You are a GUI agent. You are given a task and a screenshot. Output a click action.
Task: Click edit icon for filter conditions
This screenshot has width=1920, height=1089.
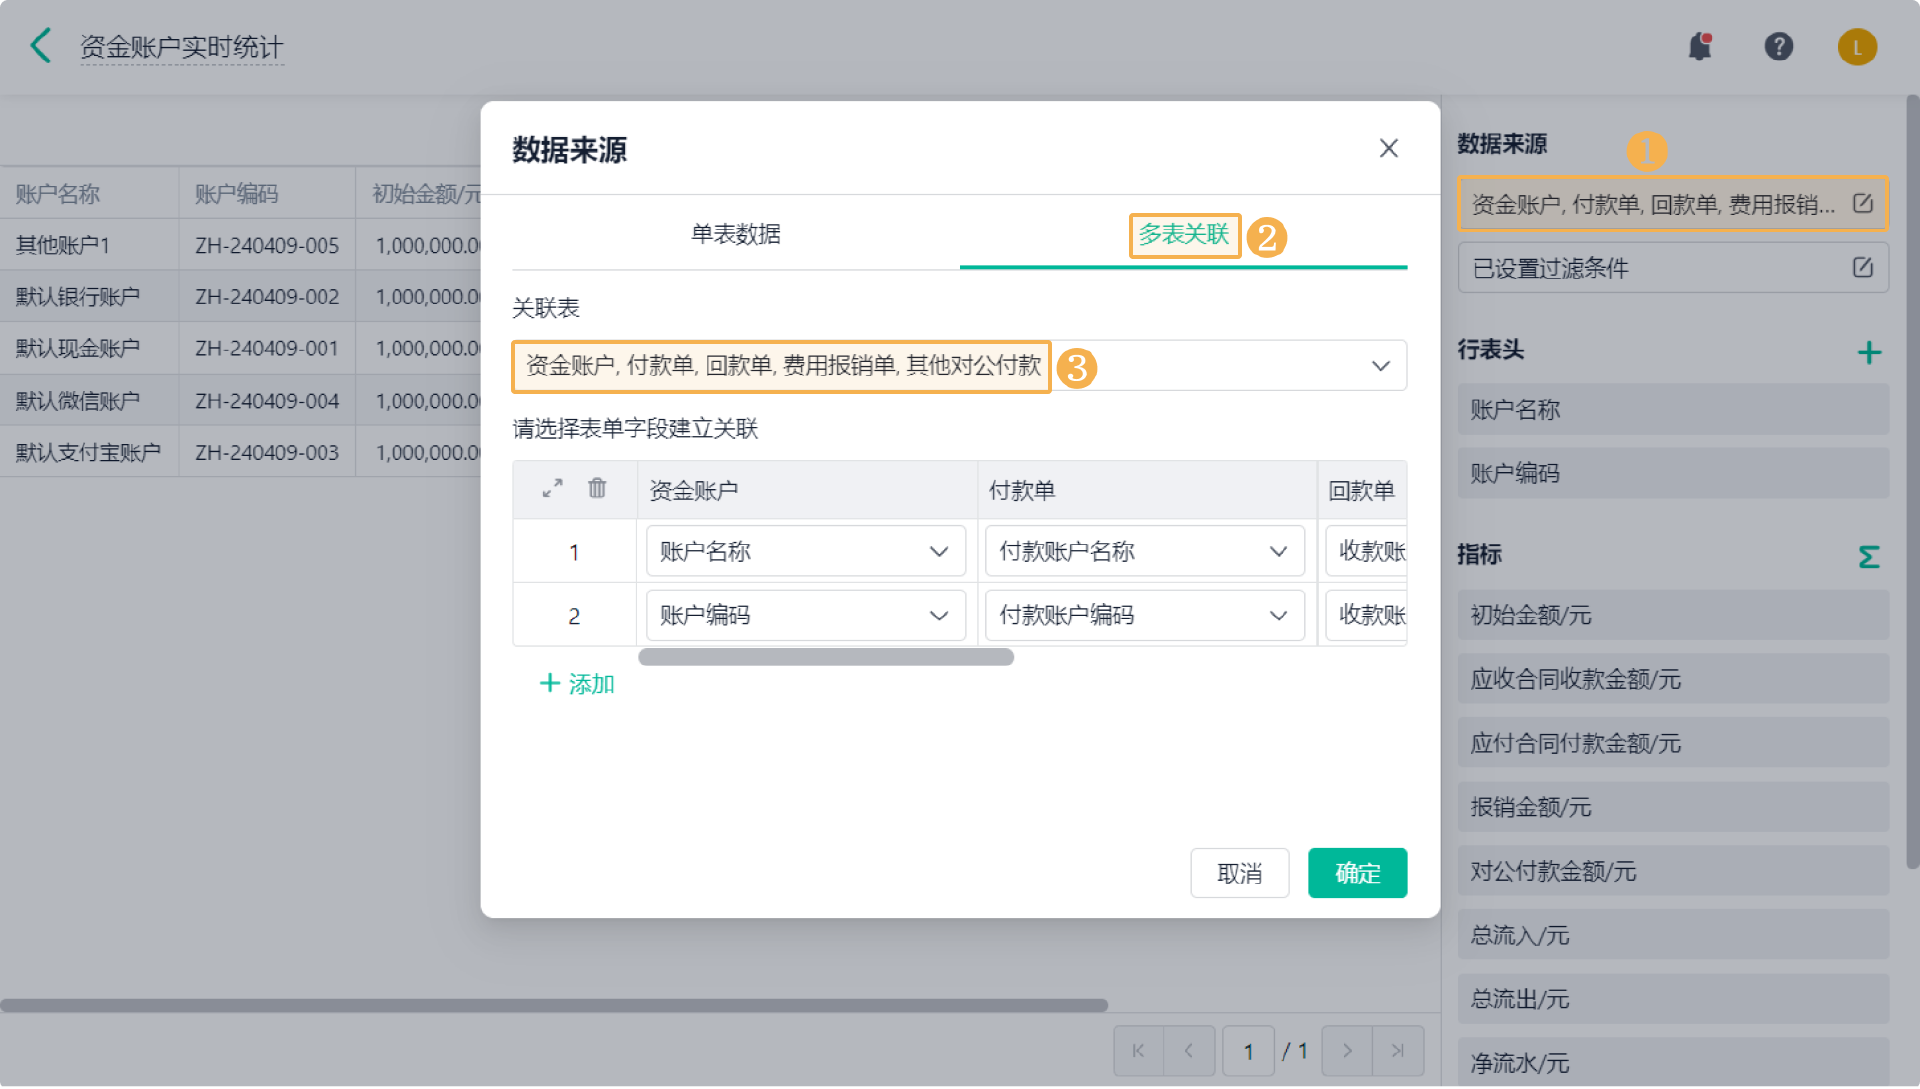[1862, 267]
